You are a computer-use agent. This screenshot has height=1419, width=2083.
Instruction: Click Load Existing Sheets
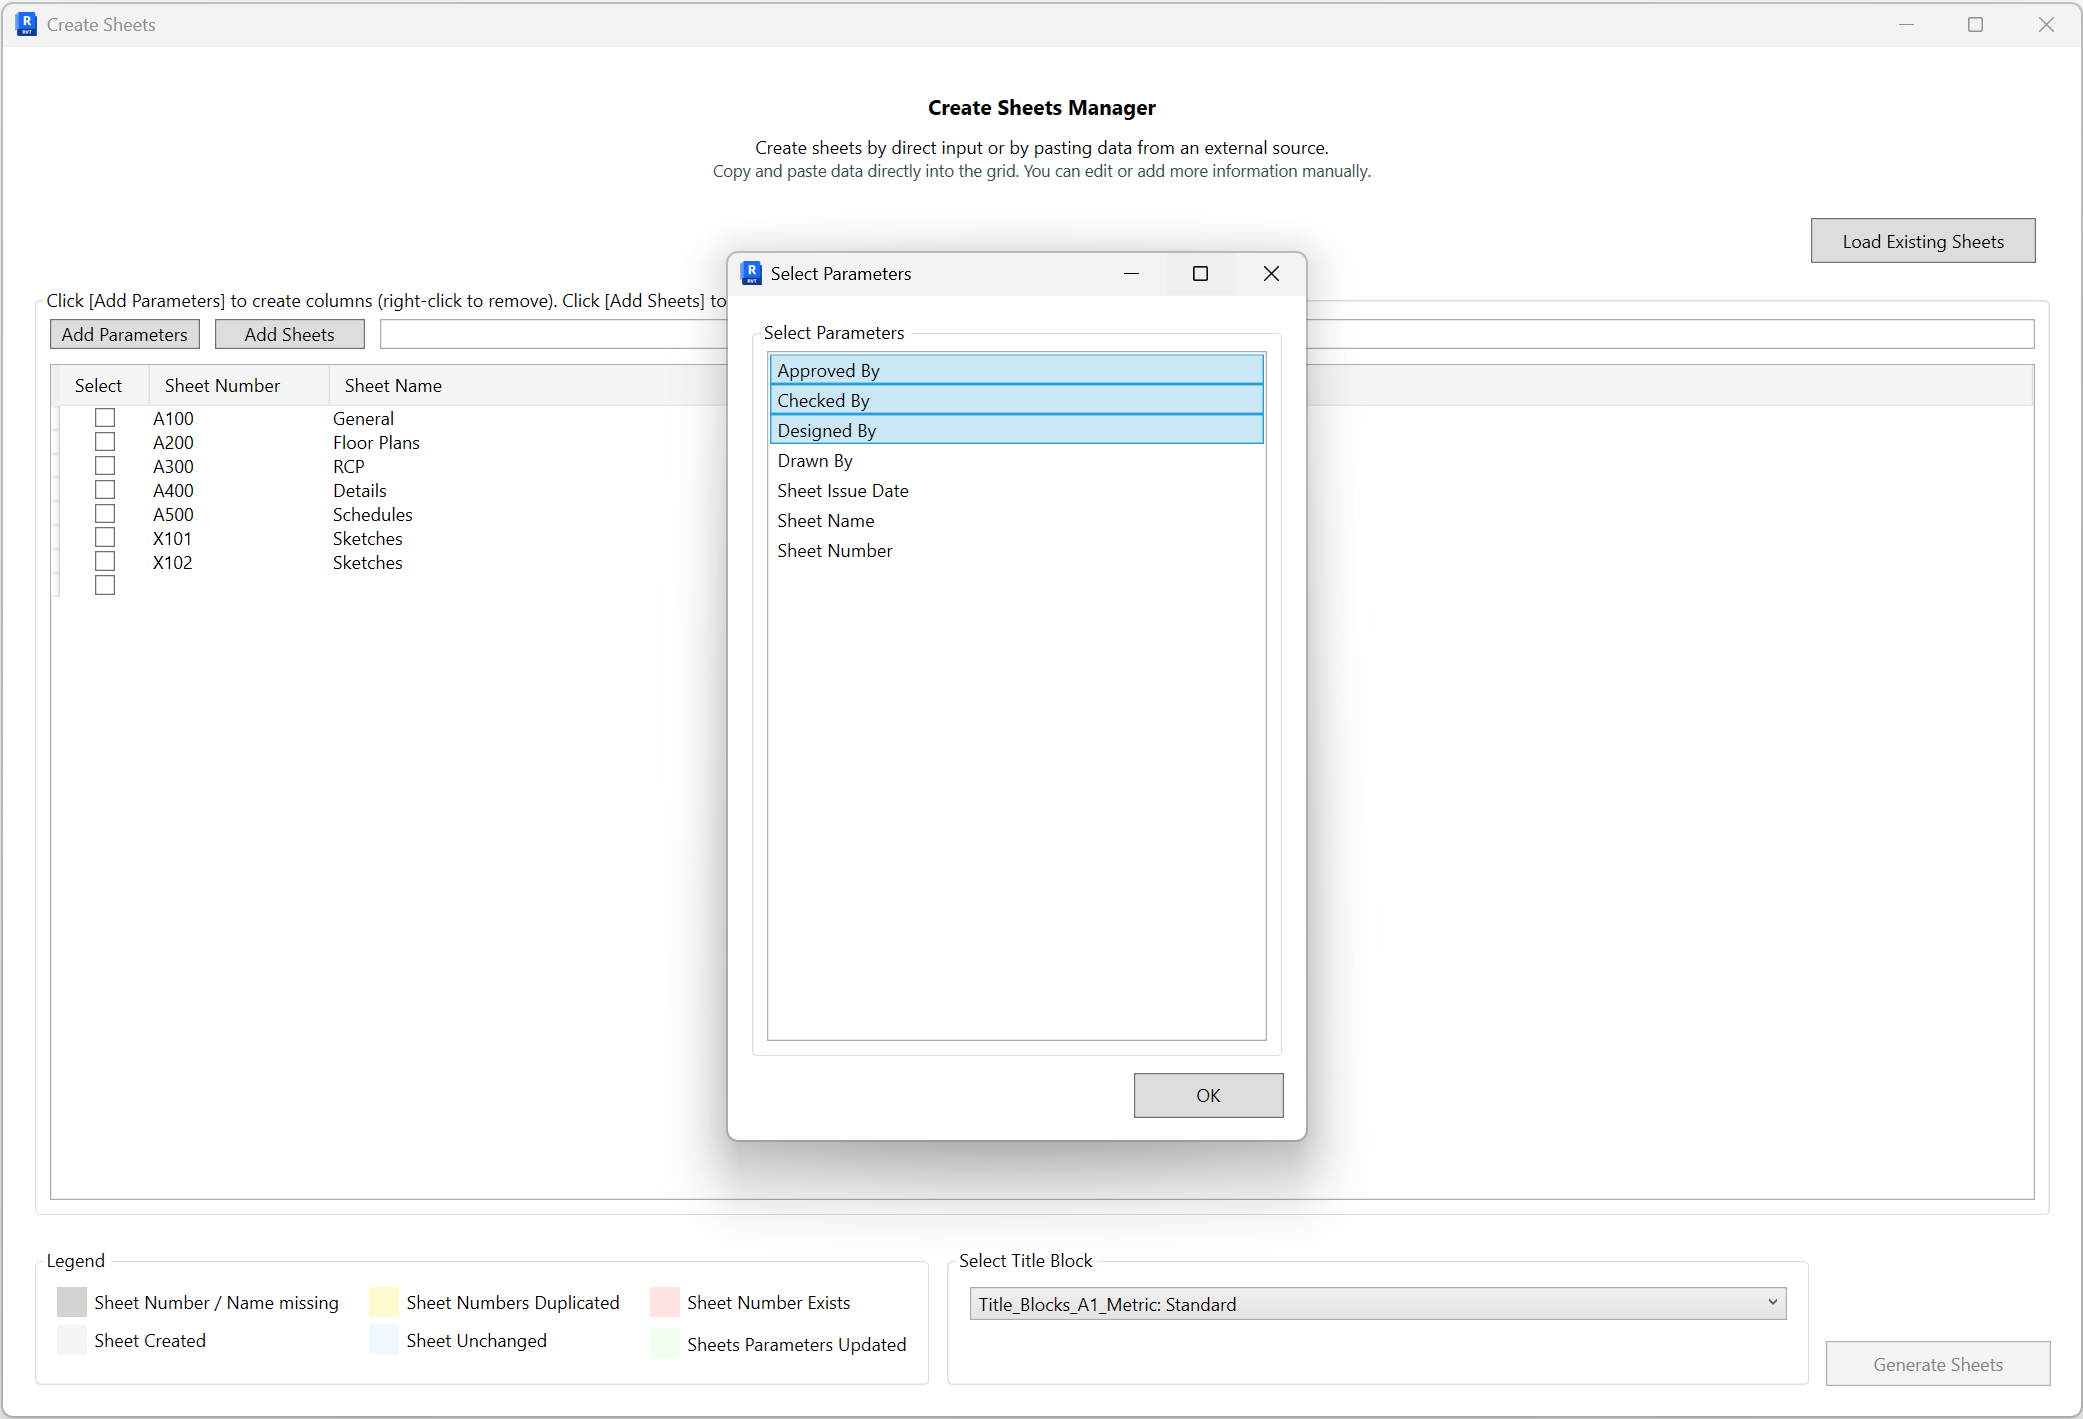pos(1922,240)
